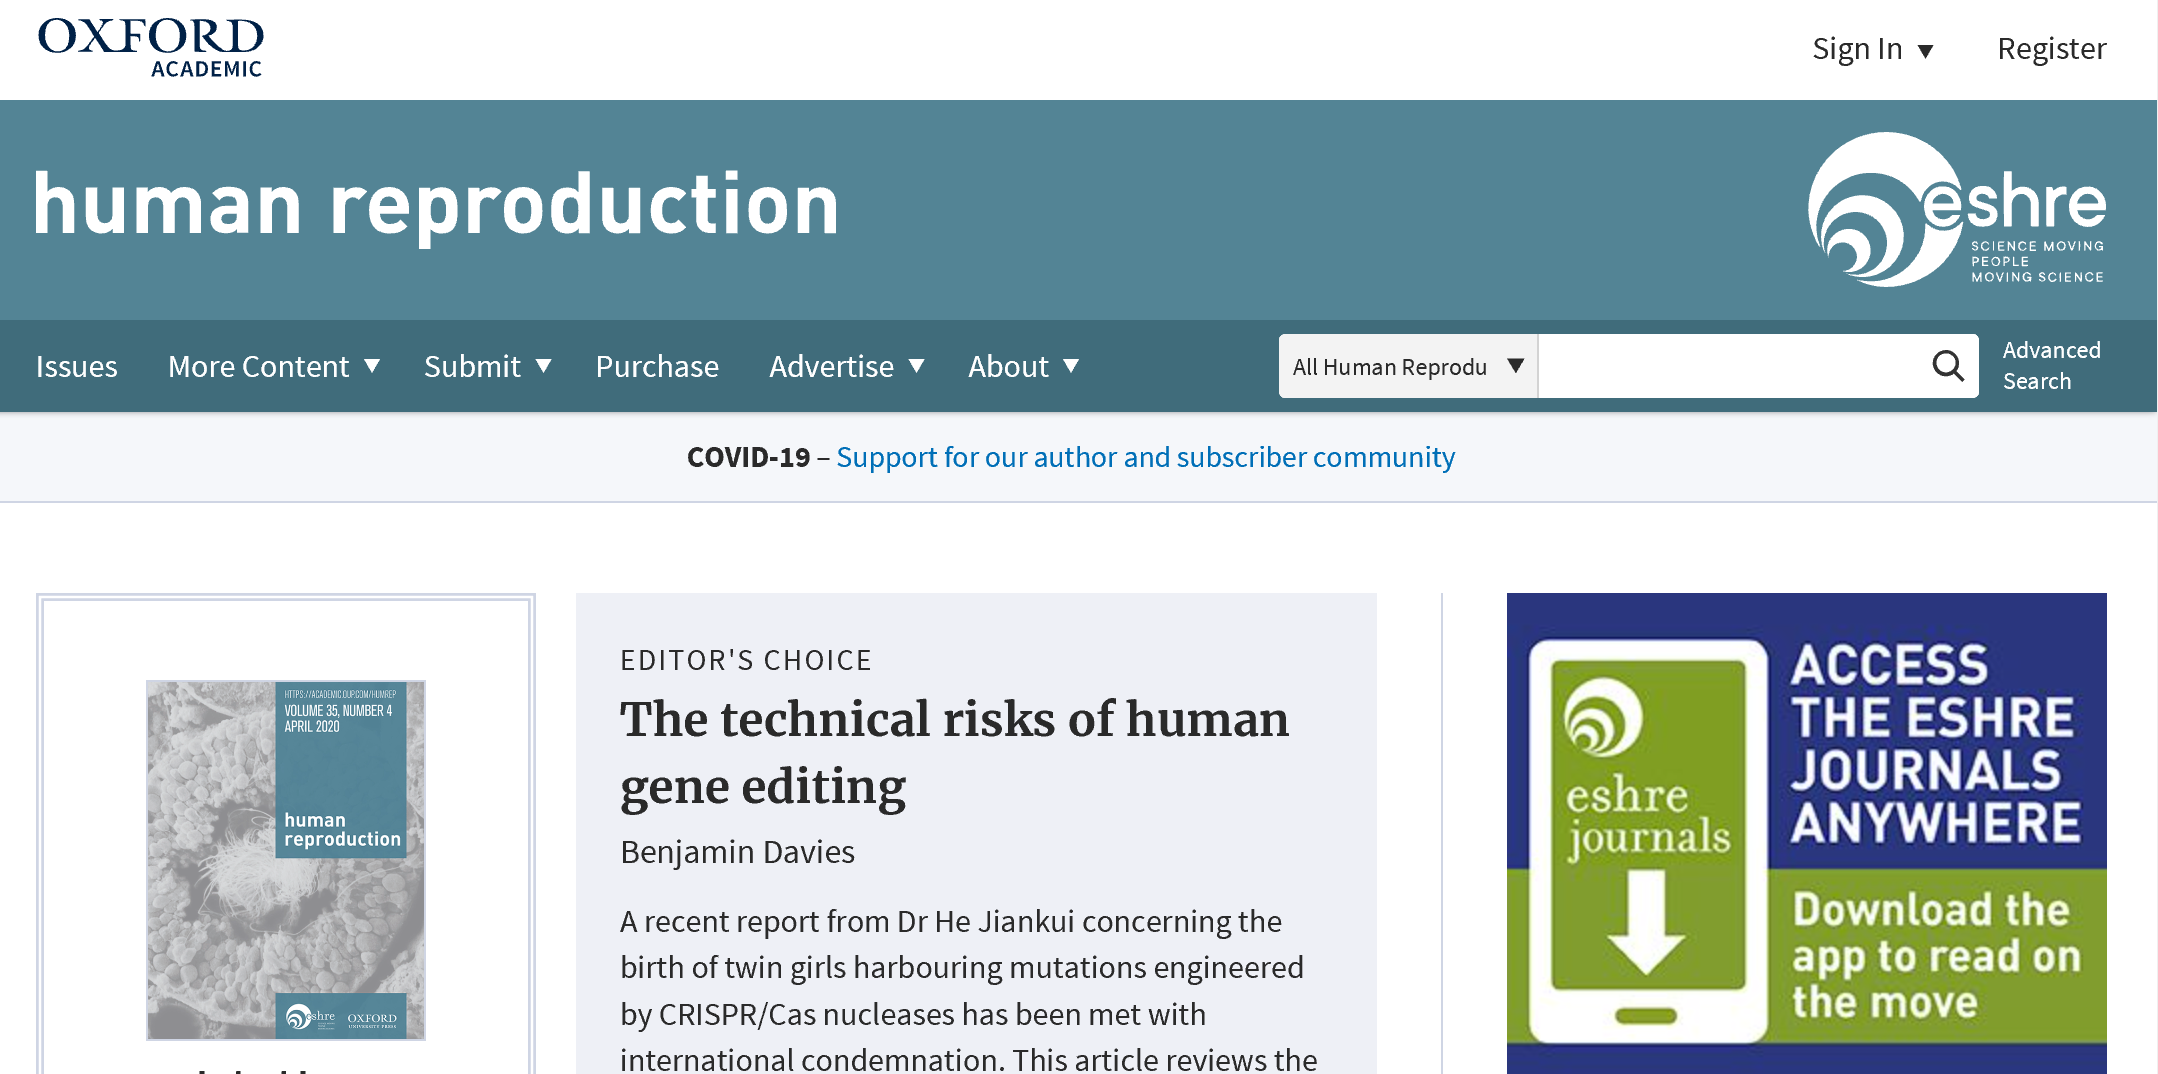Expand the More Content menu
This screenshot has height=1074, width=2158.
pos(274,366)
